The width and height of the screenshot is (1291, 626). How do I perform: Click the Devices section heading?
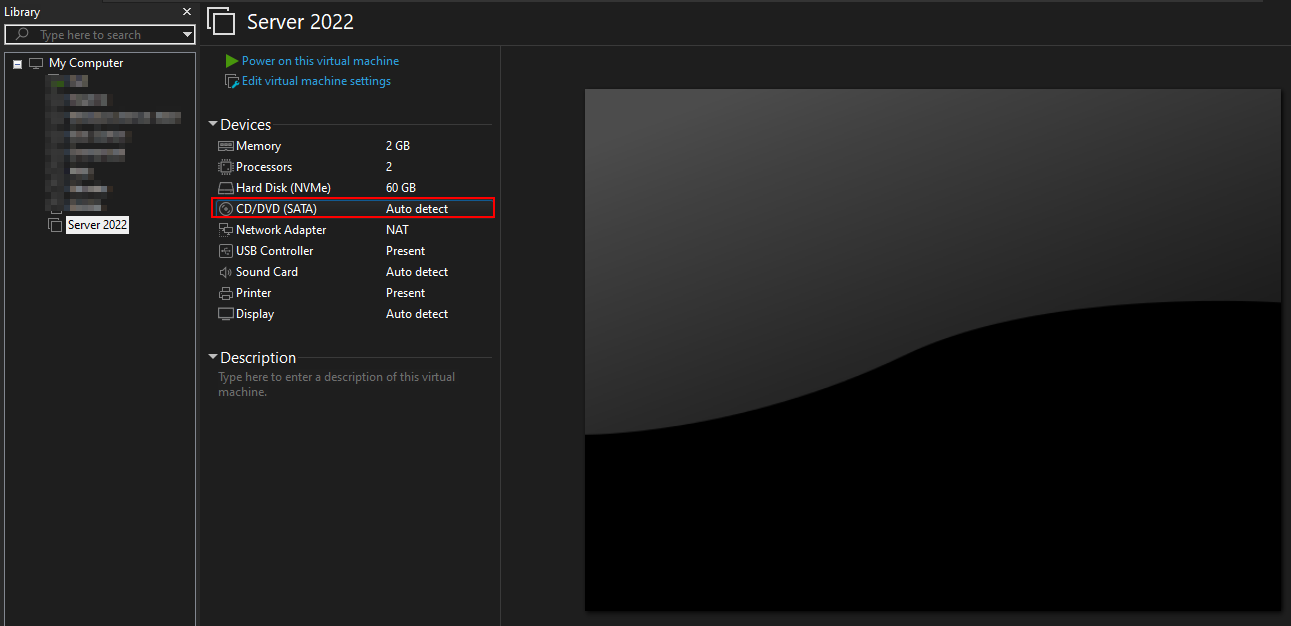pos(246,125)
